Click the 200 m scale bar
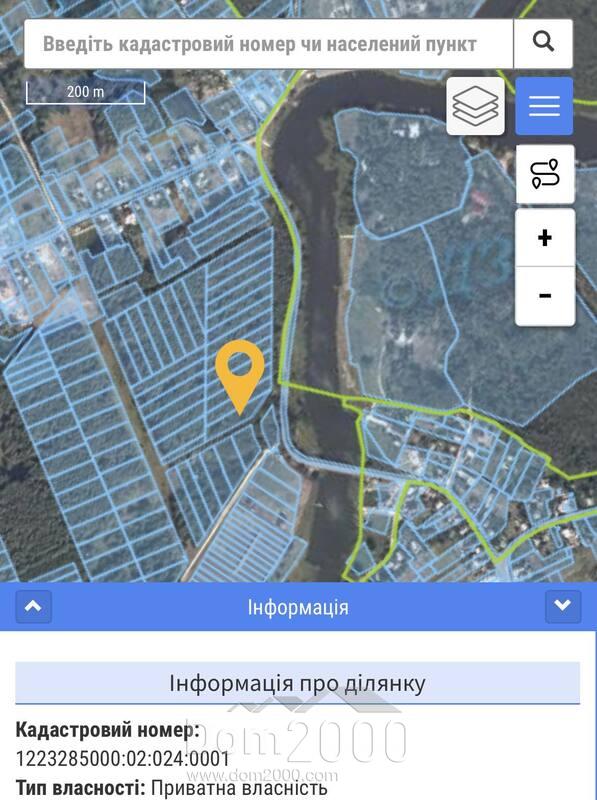The image size is (597, 800). (86, 92)
